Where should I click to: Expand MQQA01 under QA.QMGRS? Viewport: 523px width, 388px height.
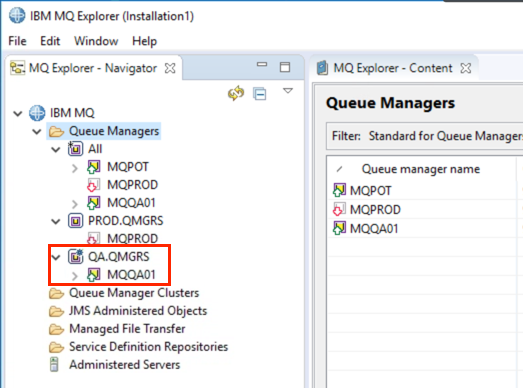75,276
